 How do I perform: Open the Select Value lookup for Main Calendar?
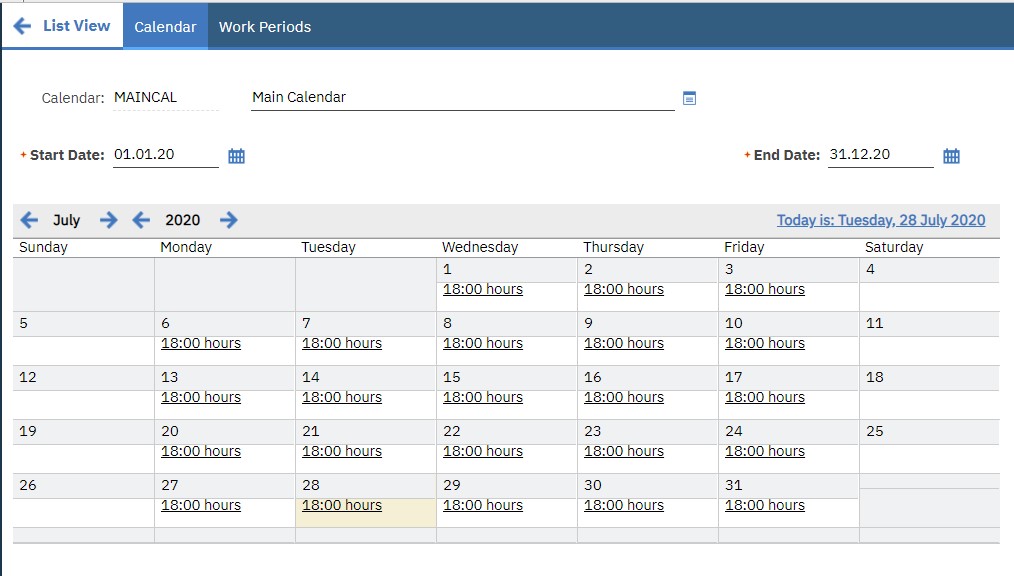point(689,97)
